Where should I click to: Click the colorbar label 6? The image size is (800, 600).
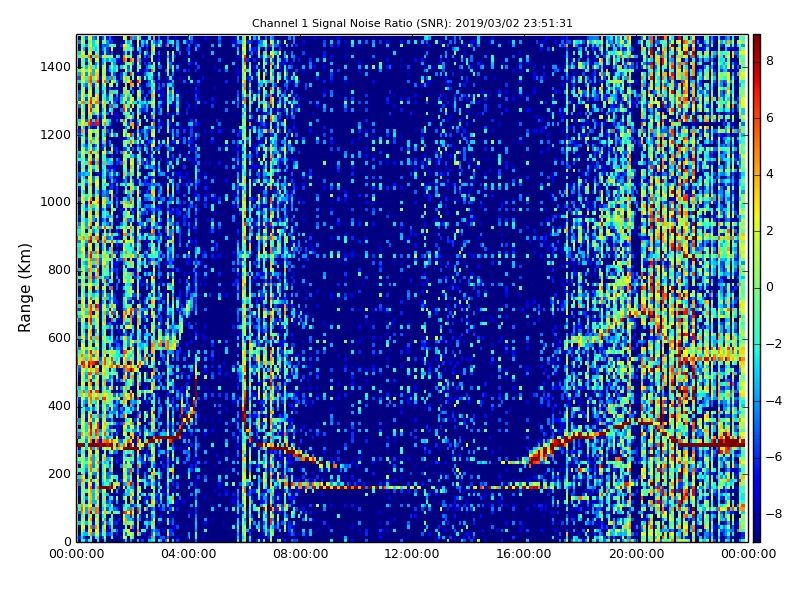point(770,118)
